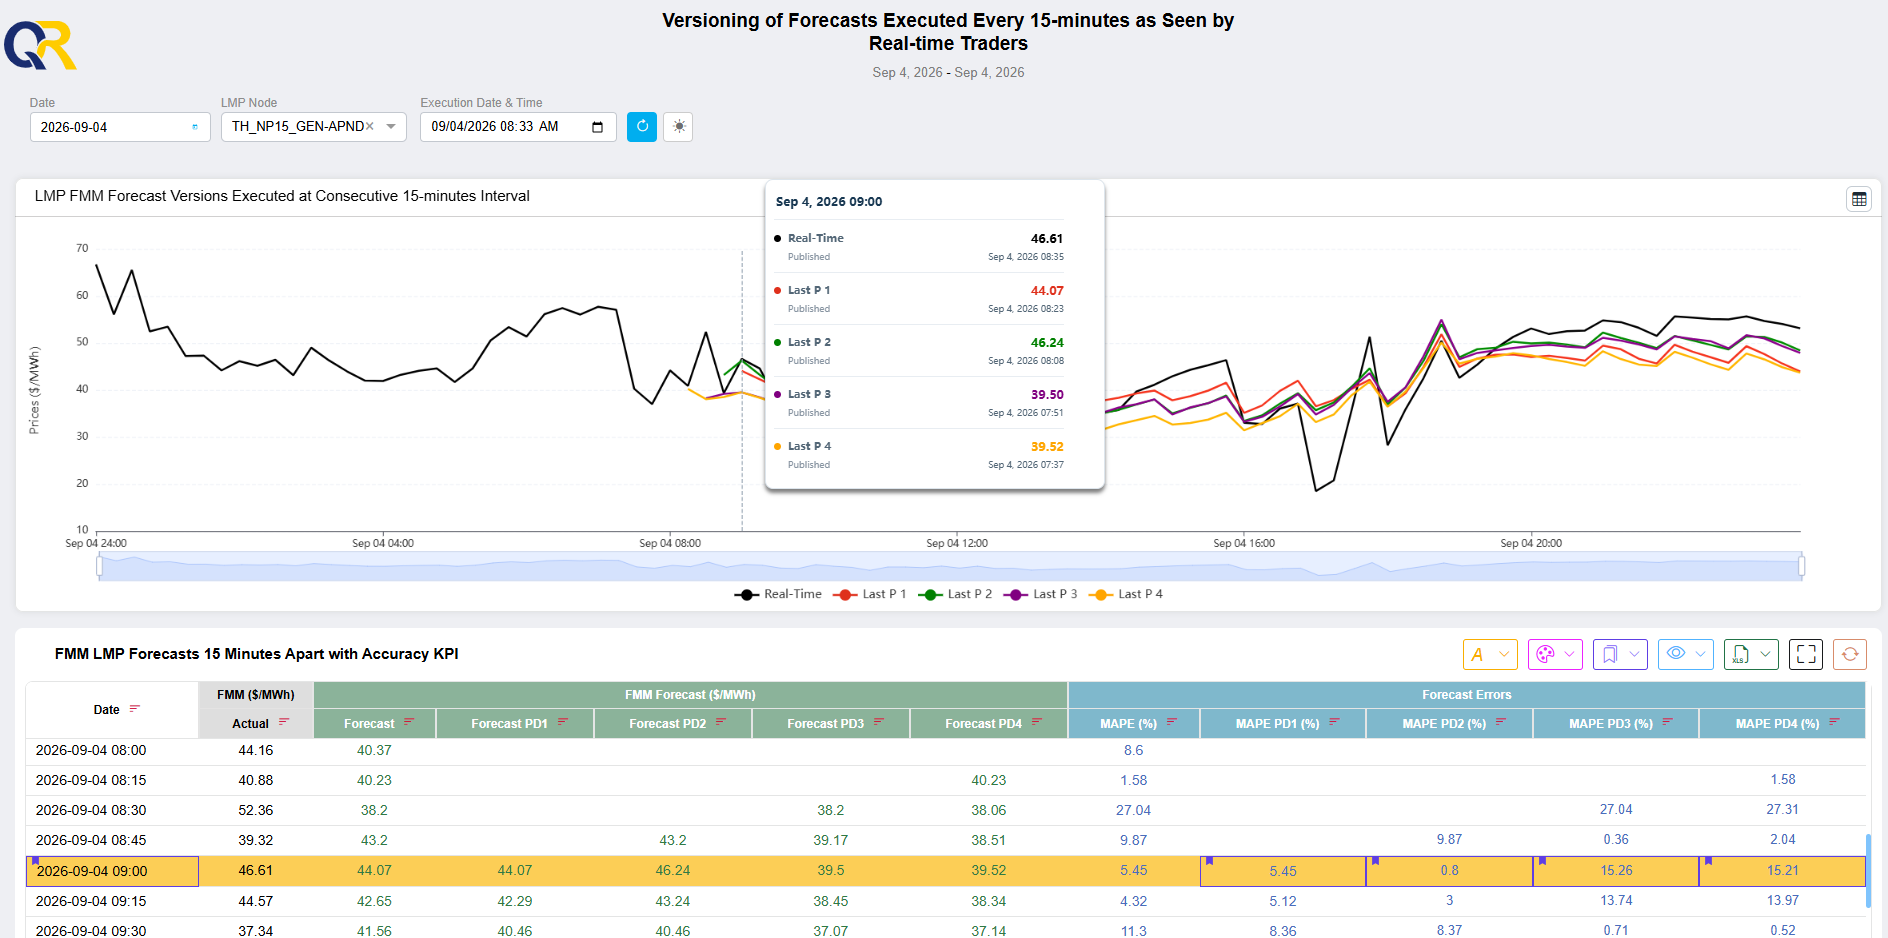Expand the table to fullscreen
1888x938 pixels.
pyautogui.click(x=1806, y=654)
